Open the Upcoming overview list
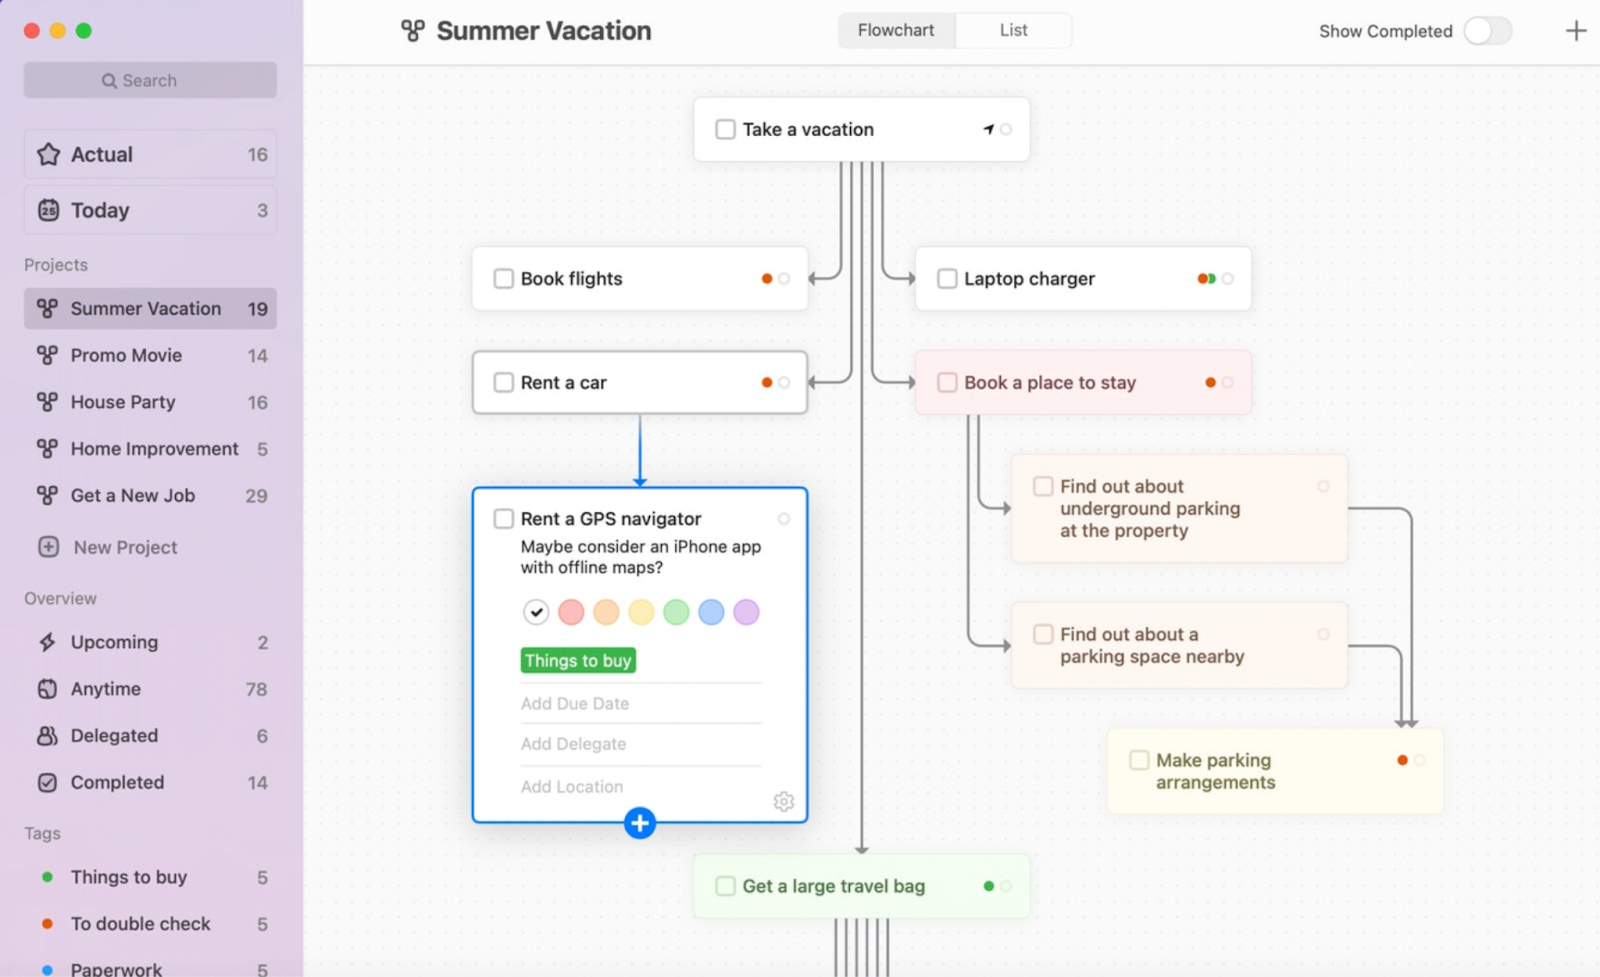The height and width of the screenshot is (977, 1600). coord(150,642)
